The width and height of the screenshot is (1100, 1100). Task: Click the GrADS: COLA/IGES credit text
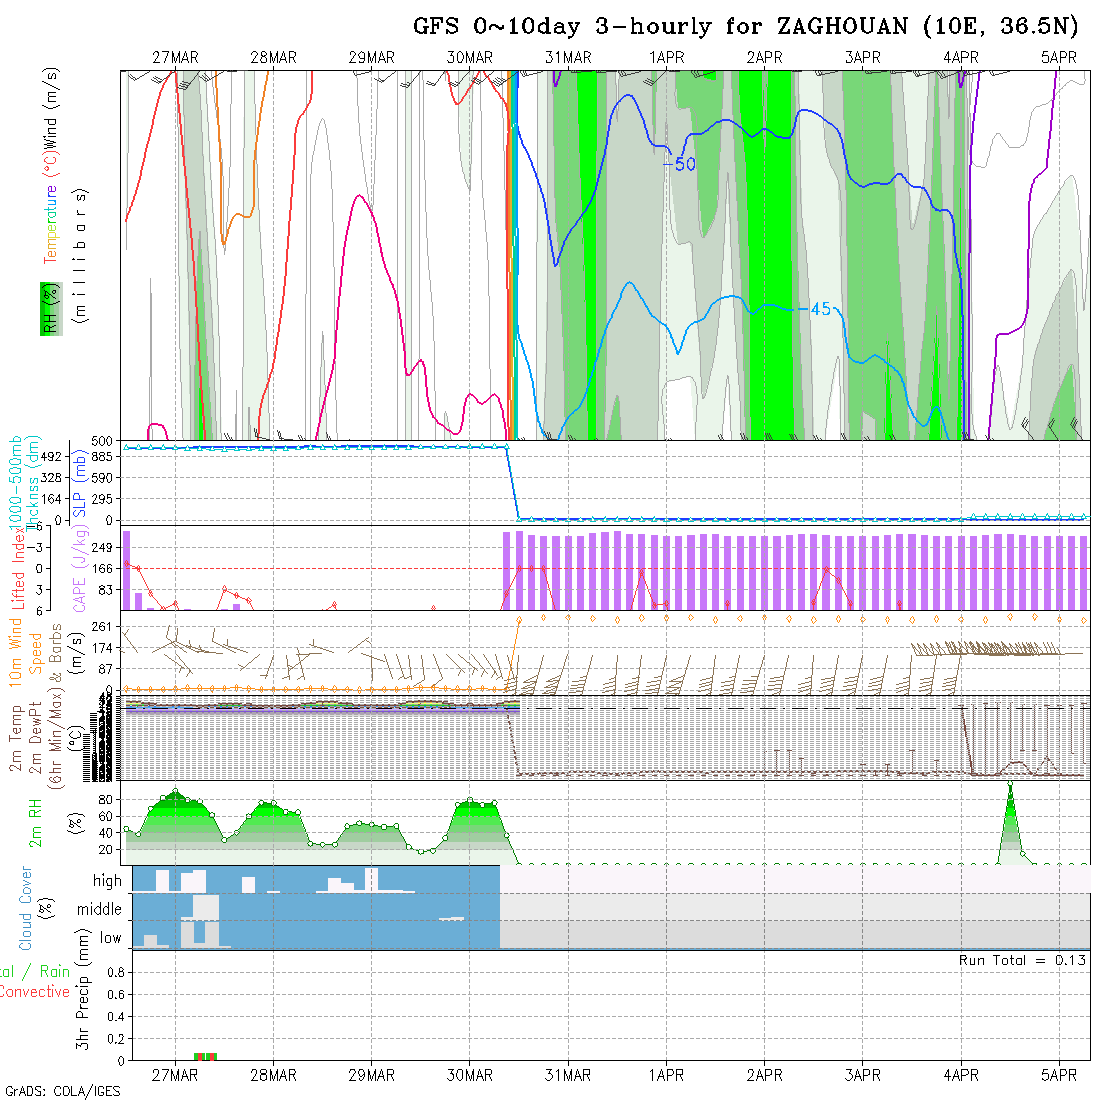pos(62,1091)
